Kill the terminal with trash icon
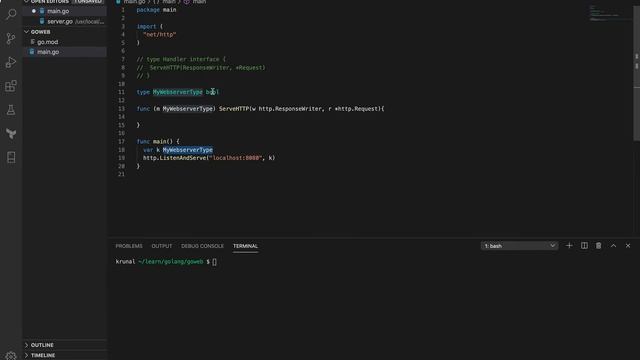Viewport: 640px width, 360px height. pyautogui.click(x=598, y=246)
